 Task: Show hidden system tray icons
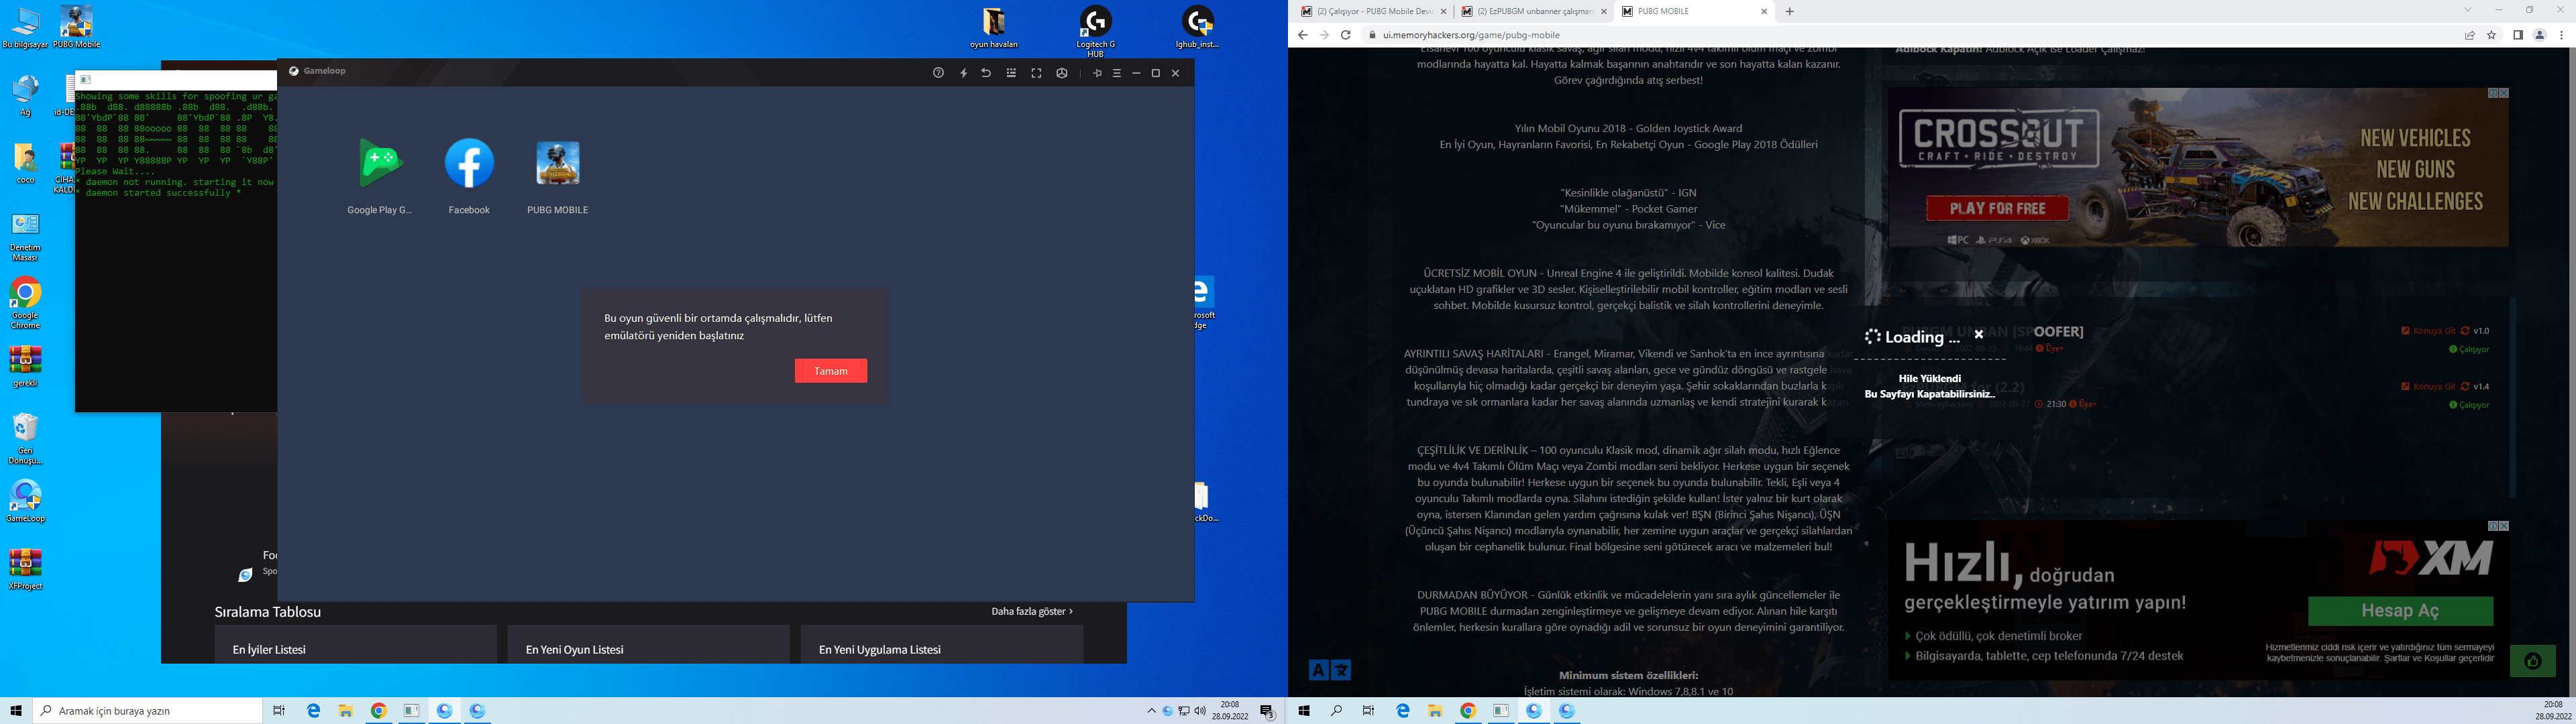[1151, 711]
